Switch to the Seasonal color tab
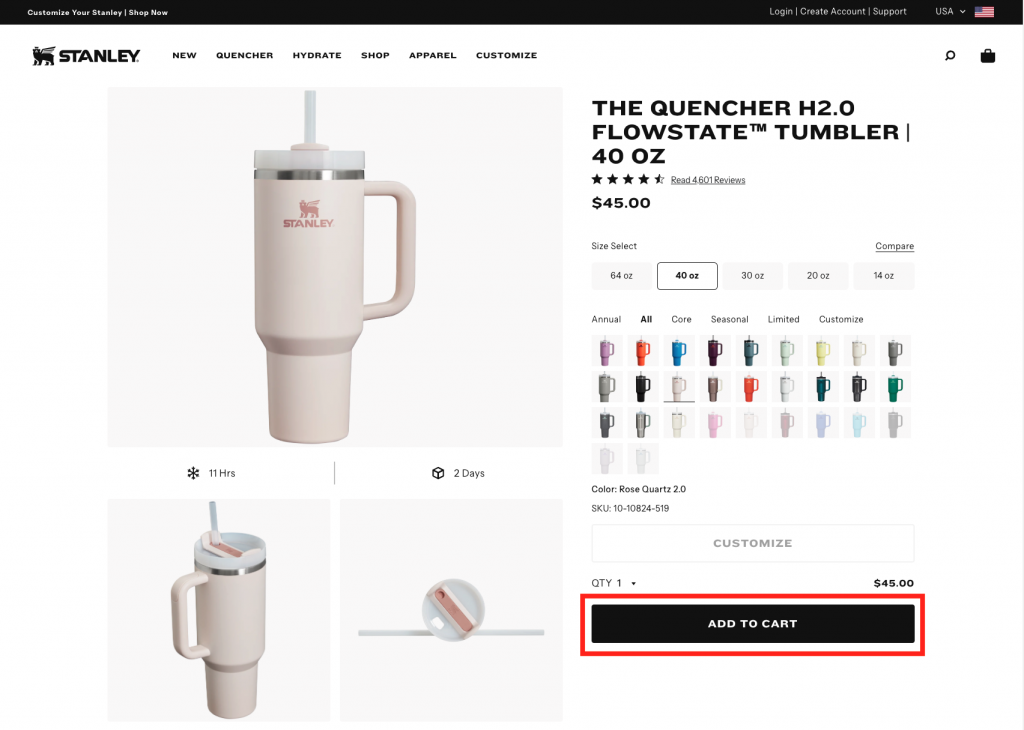This screenshot has height=730, width=1024. (x=729, y=319)
